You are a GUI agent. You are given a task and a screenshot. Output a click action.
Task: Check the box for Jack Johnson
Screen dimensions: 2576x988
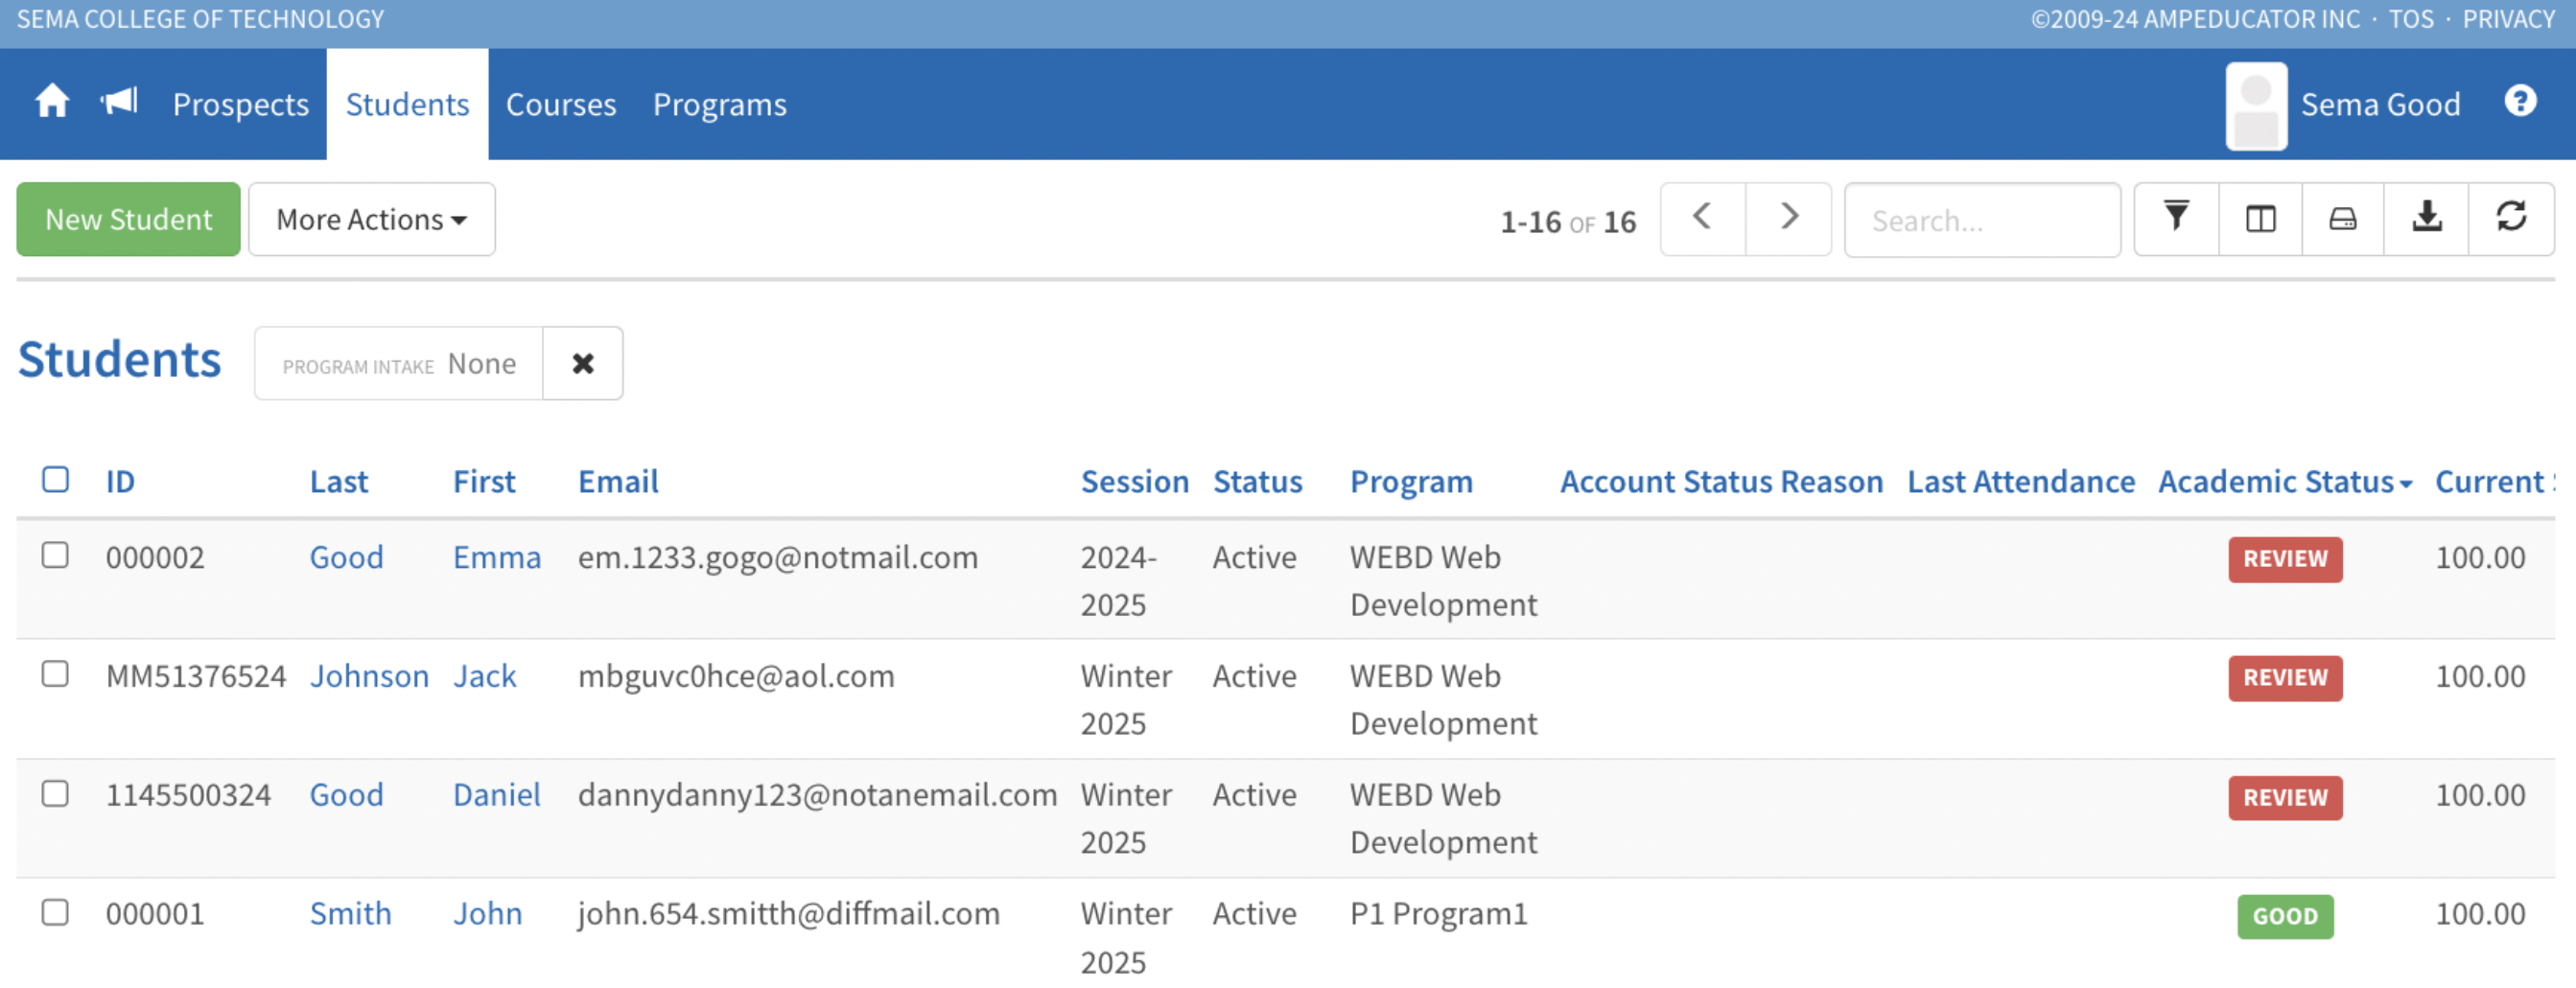coord(56,675)
